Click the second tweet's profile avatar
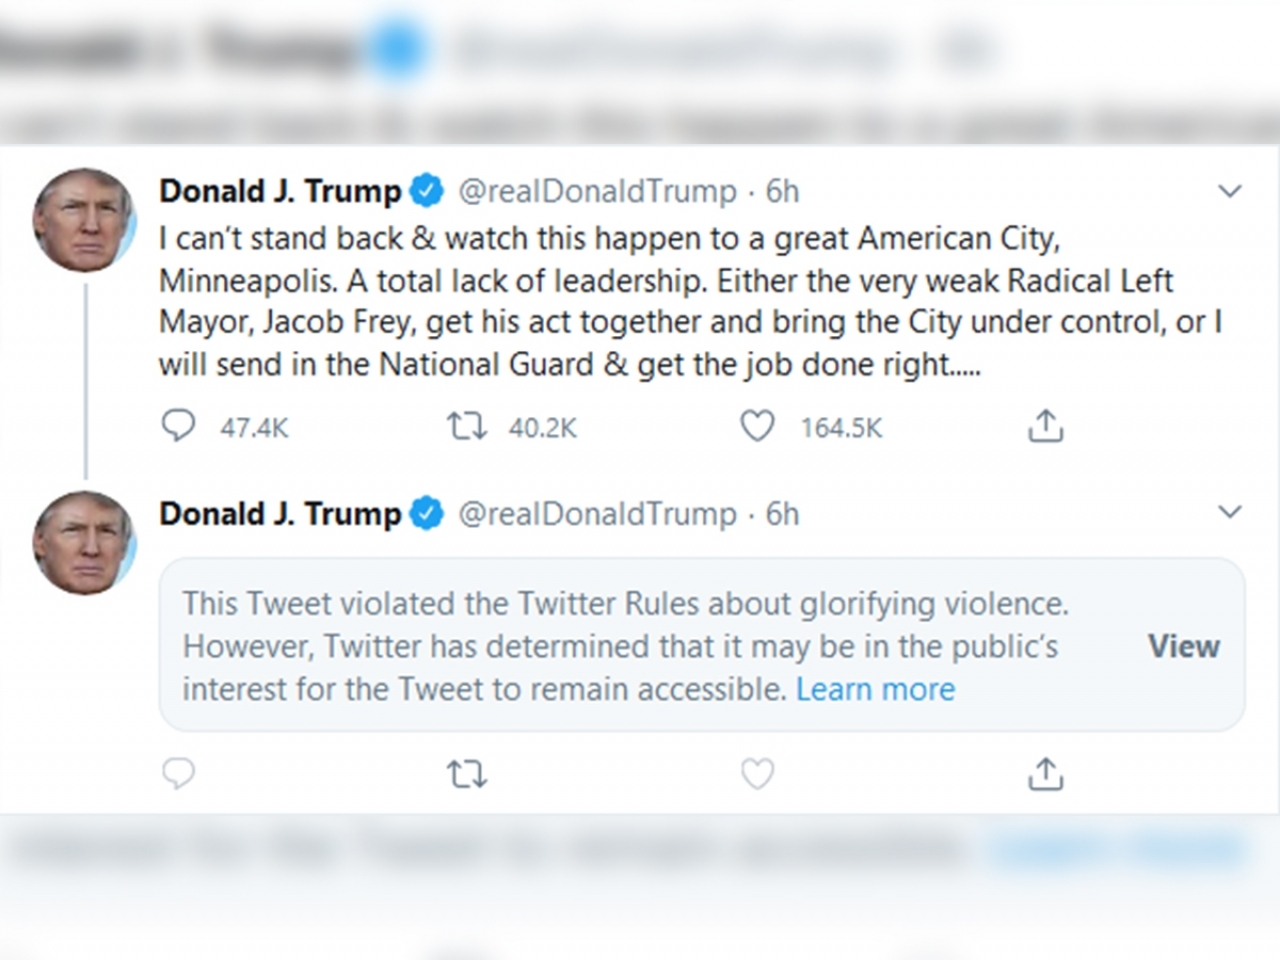Image resolution: width=1280 pixels, height=960 pixels. click(x=84, y=542)
